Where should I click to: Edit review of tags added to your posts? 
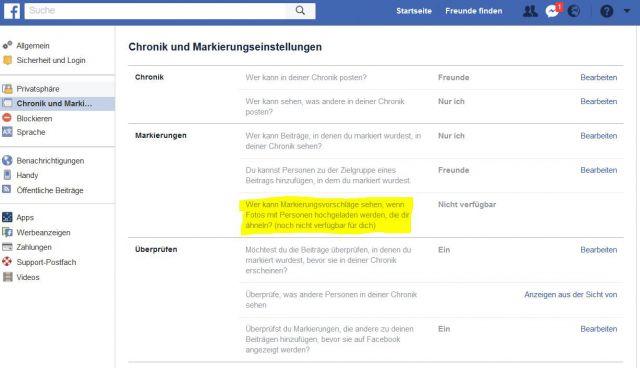[598, 329]
